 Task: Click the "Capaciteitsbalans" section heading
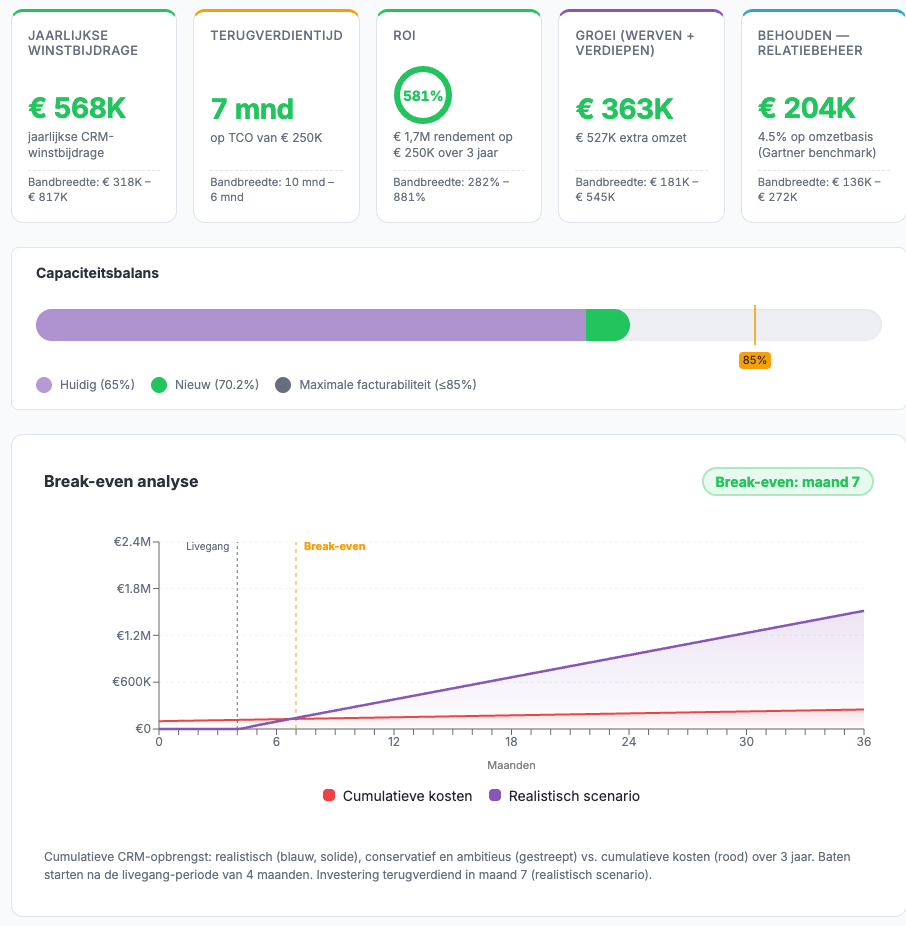pyautogui.click(x=97, y=273)
